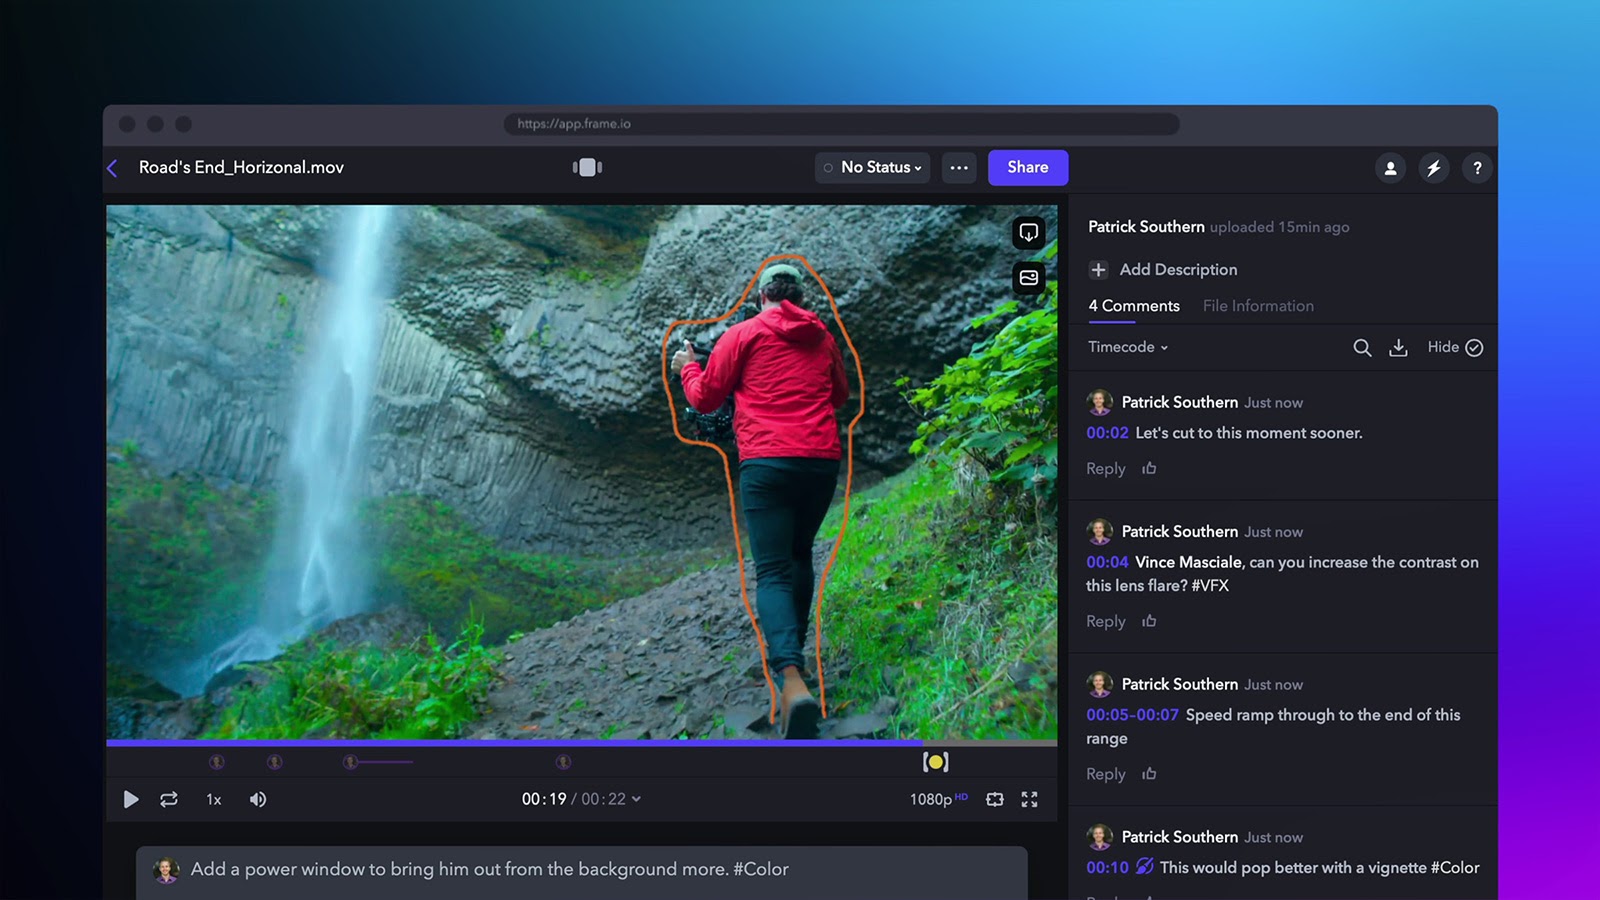Open quick actions with the lightning icon
The width and height of the screenshot is (1600, 900).
pos(1434,168)
